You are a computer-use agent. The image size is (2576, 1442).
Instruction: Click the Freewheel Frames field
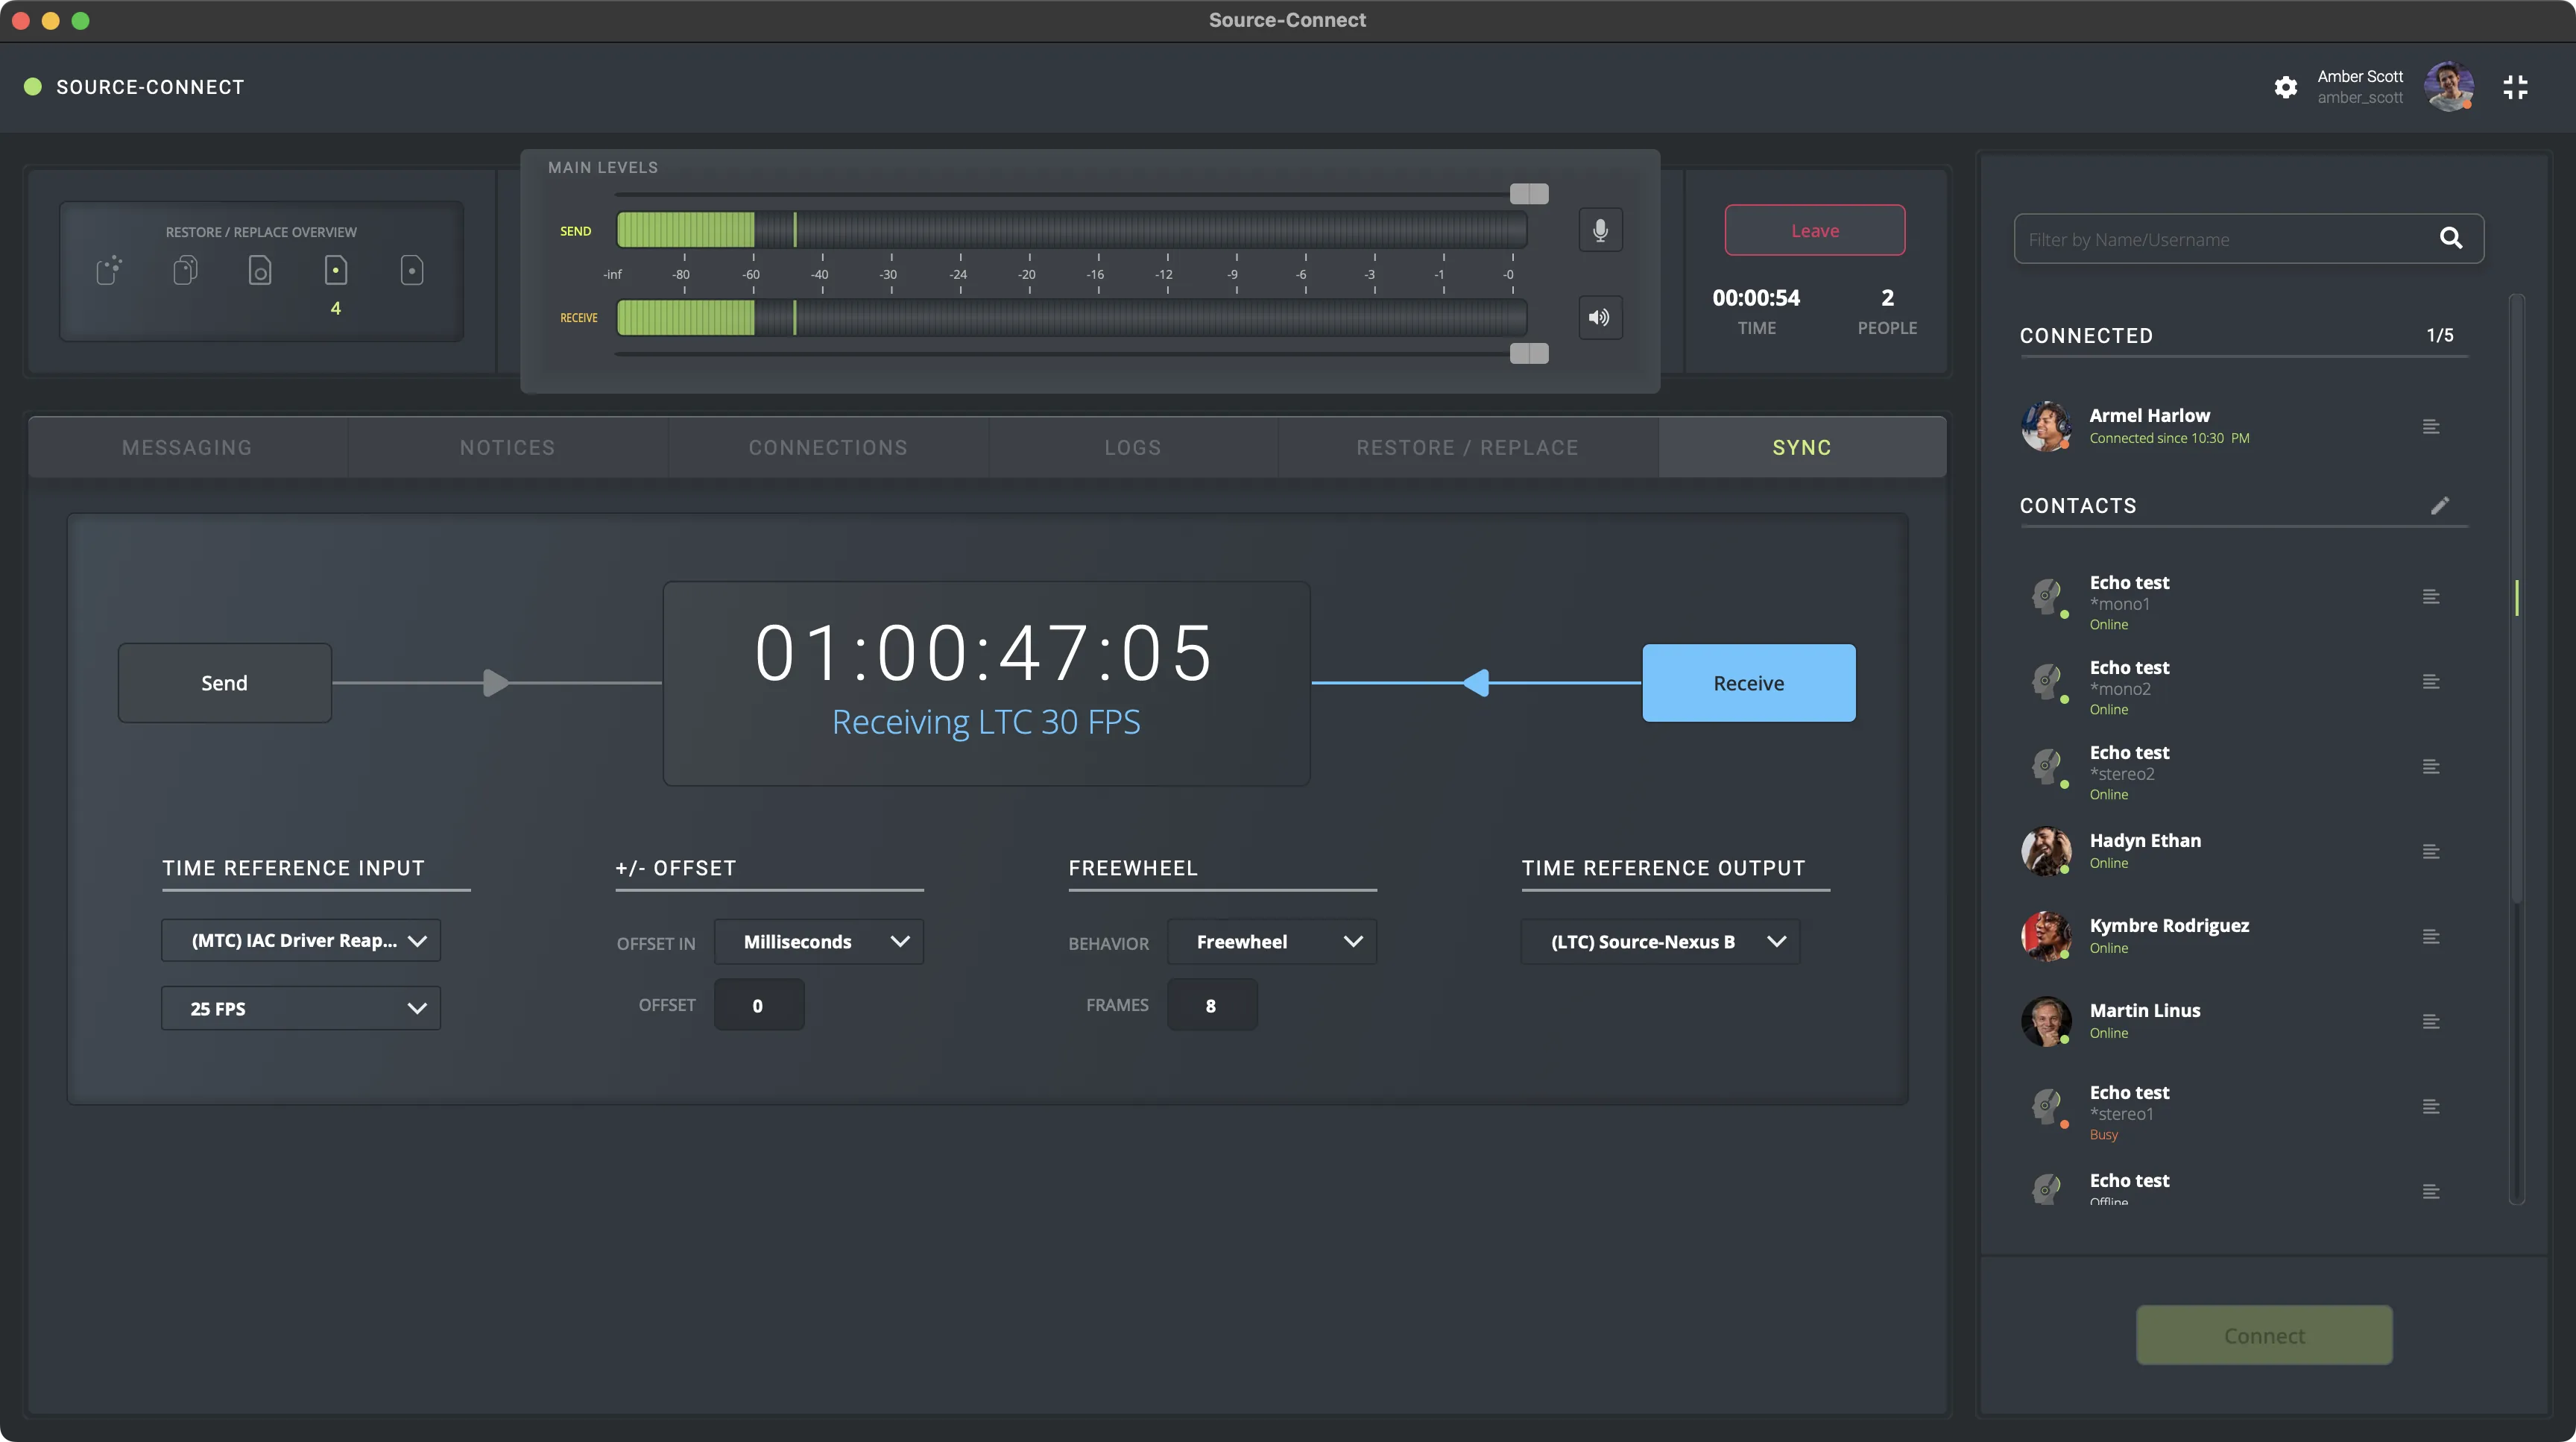pyautogui.click(x=1212, y=1005)
